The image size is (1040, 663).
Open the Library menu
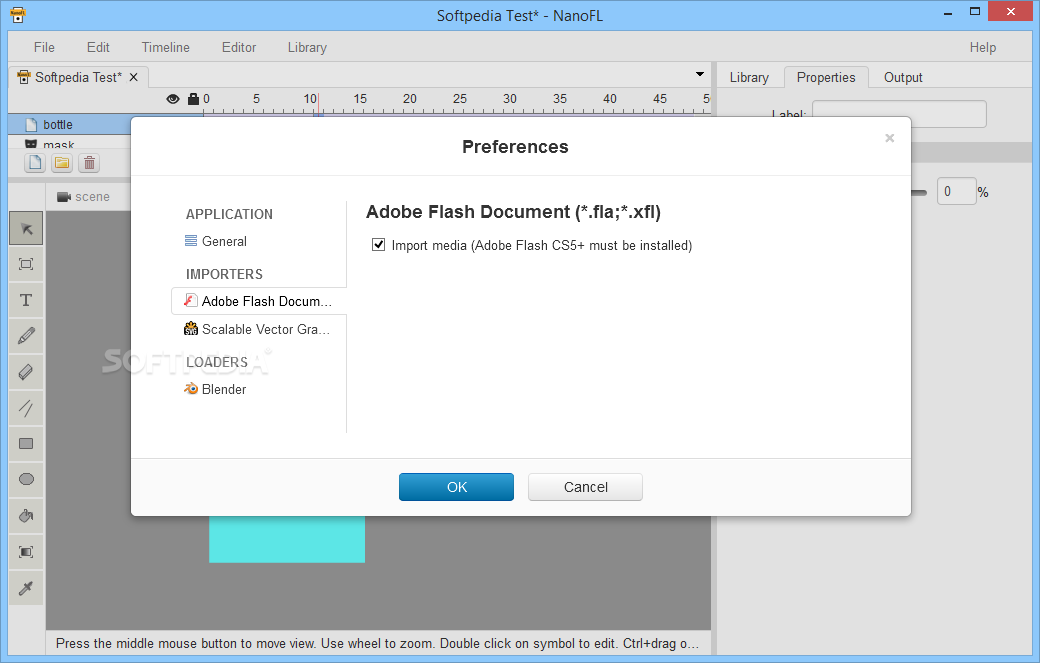[x=307, y=47]
